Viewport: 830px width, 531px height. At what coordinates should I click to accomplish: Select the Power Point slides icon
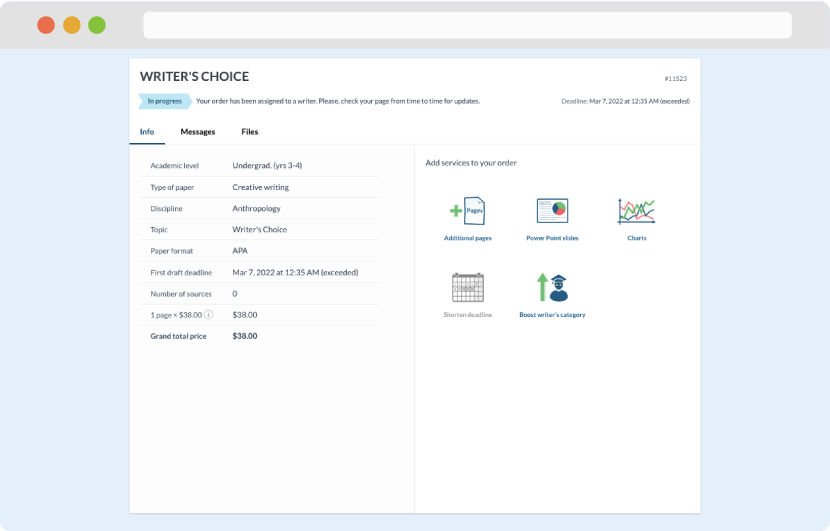[x=552, y=211]
